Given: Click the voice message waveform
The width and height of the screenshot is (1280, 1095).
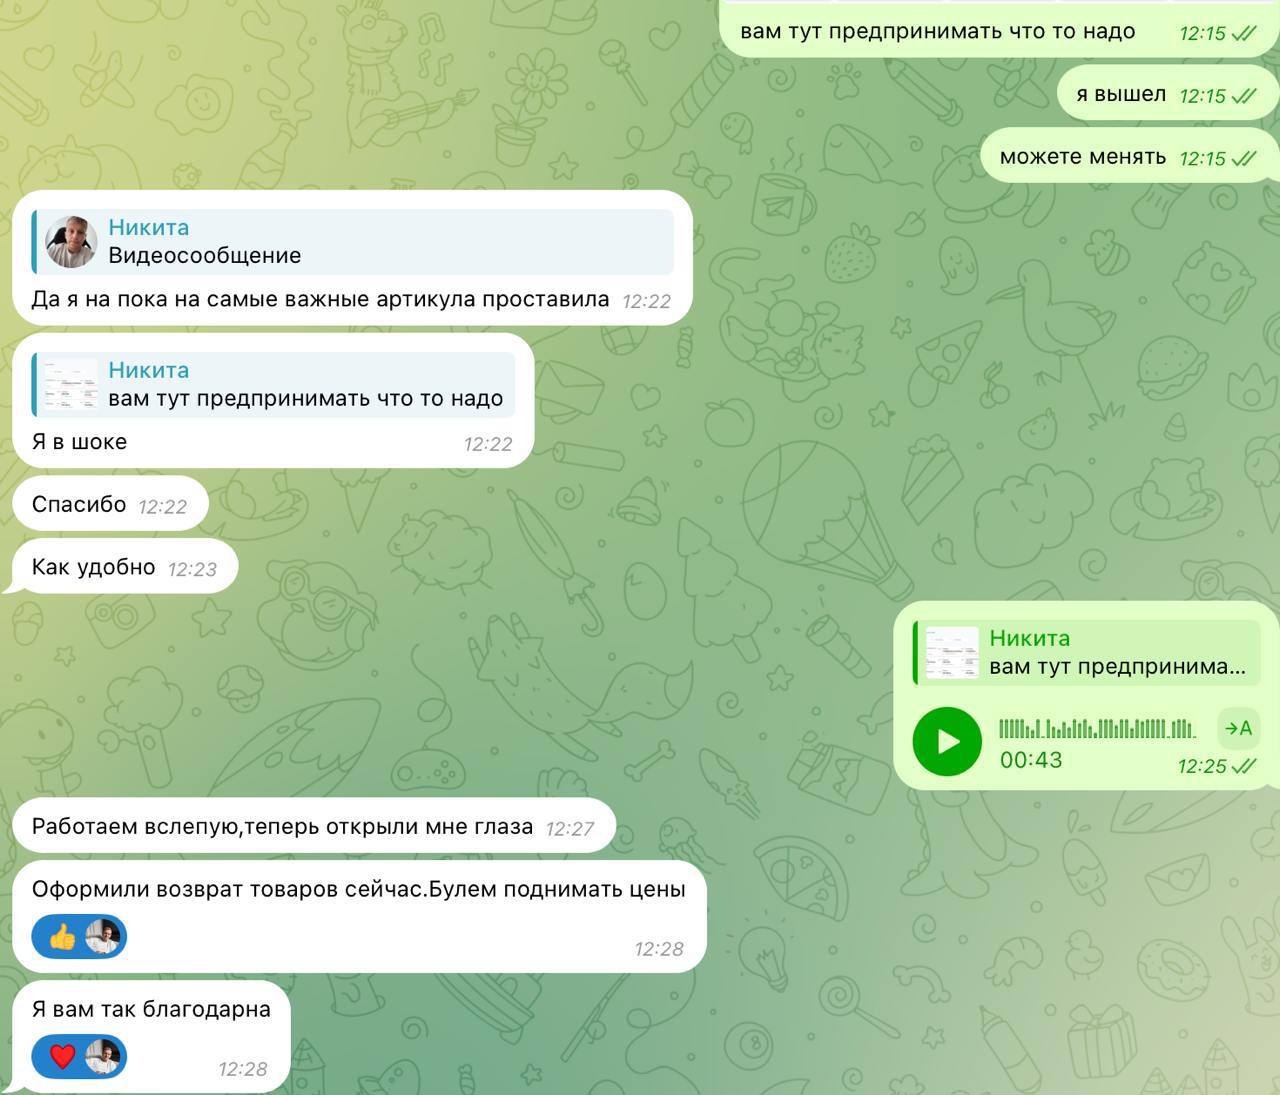Looking at the screenshot, I should pos(1097,728).
